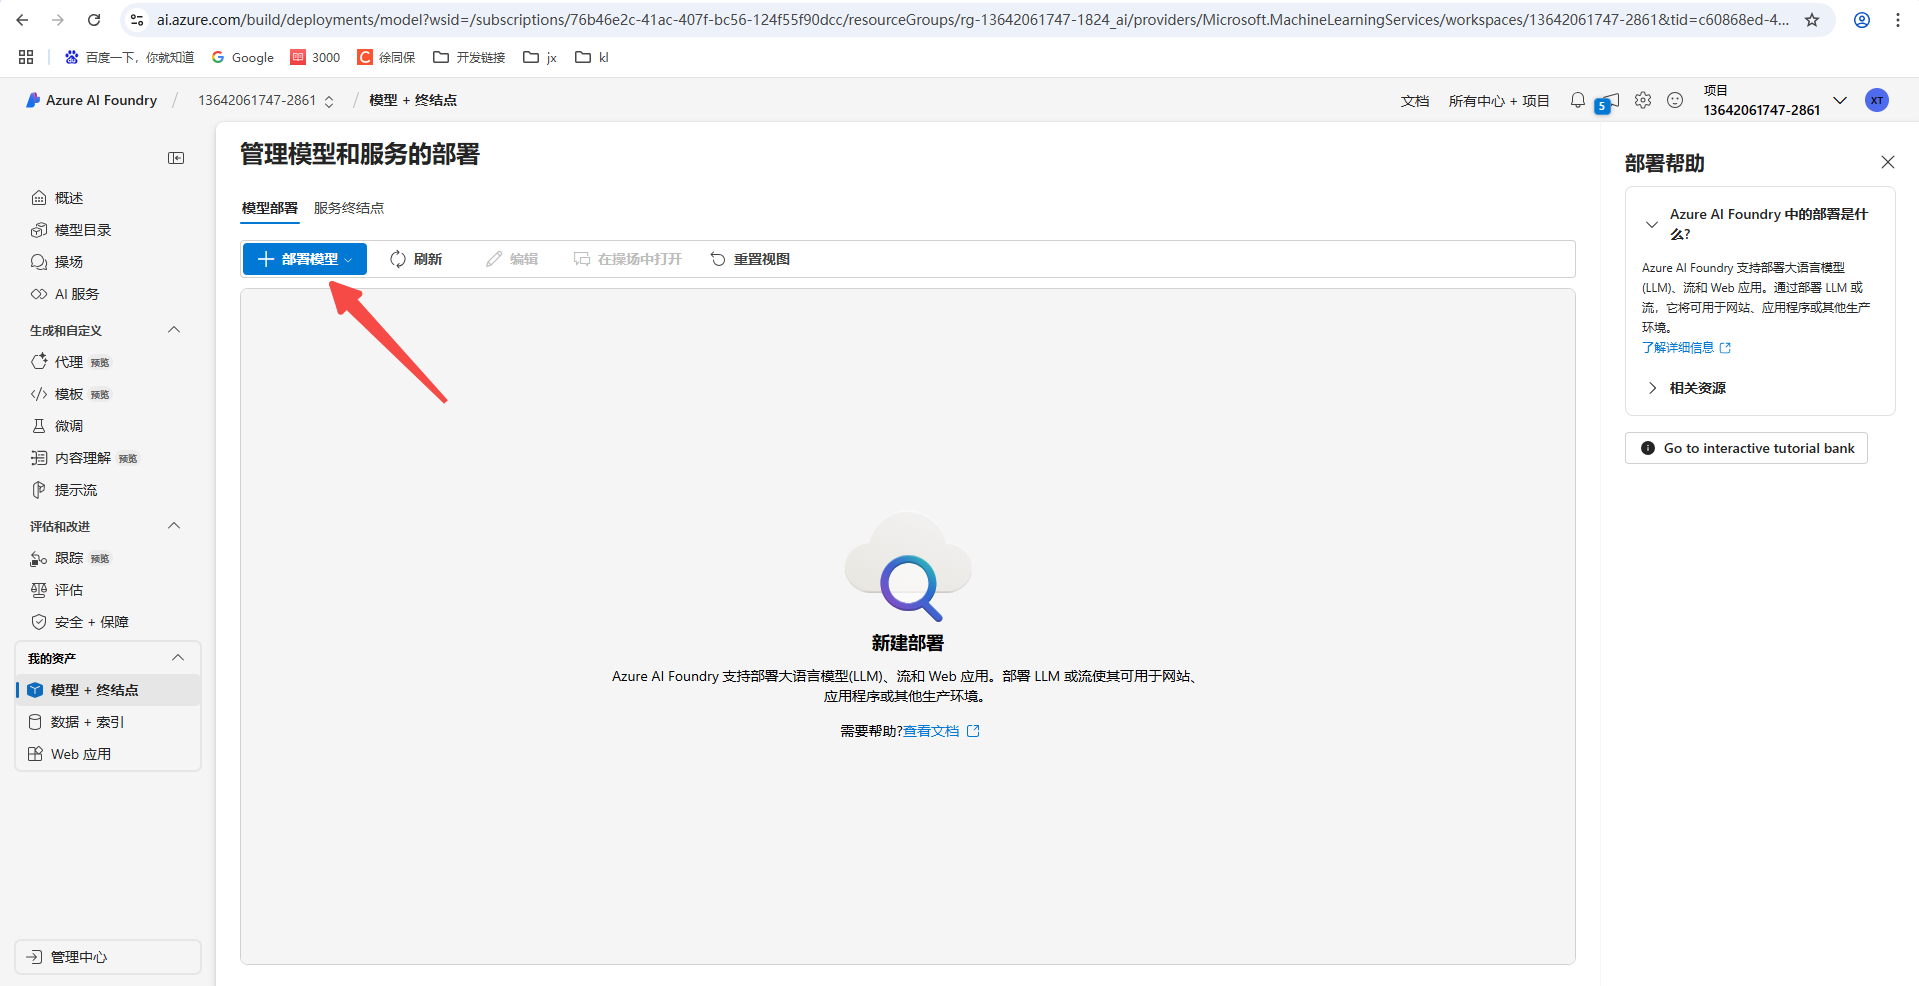Click 在操场中打开 in the toolbar
Viewport: 1919px width, 986px height.
tap(628, 259)
